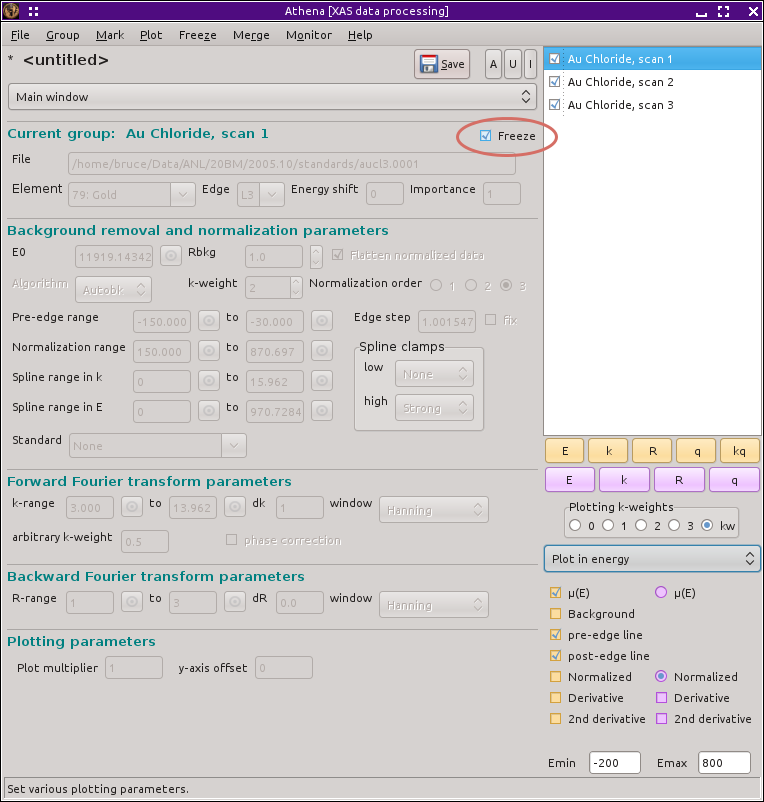The image size is (764, 802).
Task: Click the pluck button for spline range in k start
Action: coord(209,381)
